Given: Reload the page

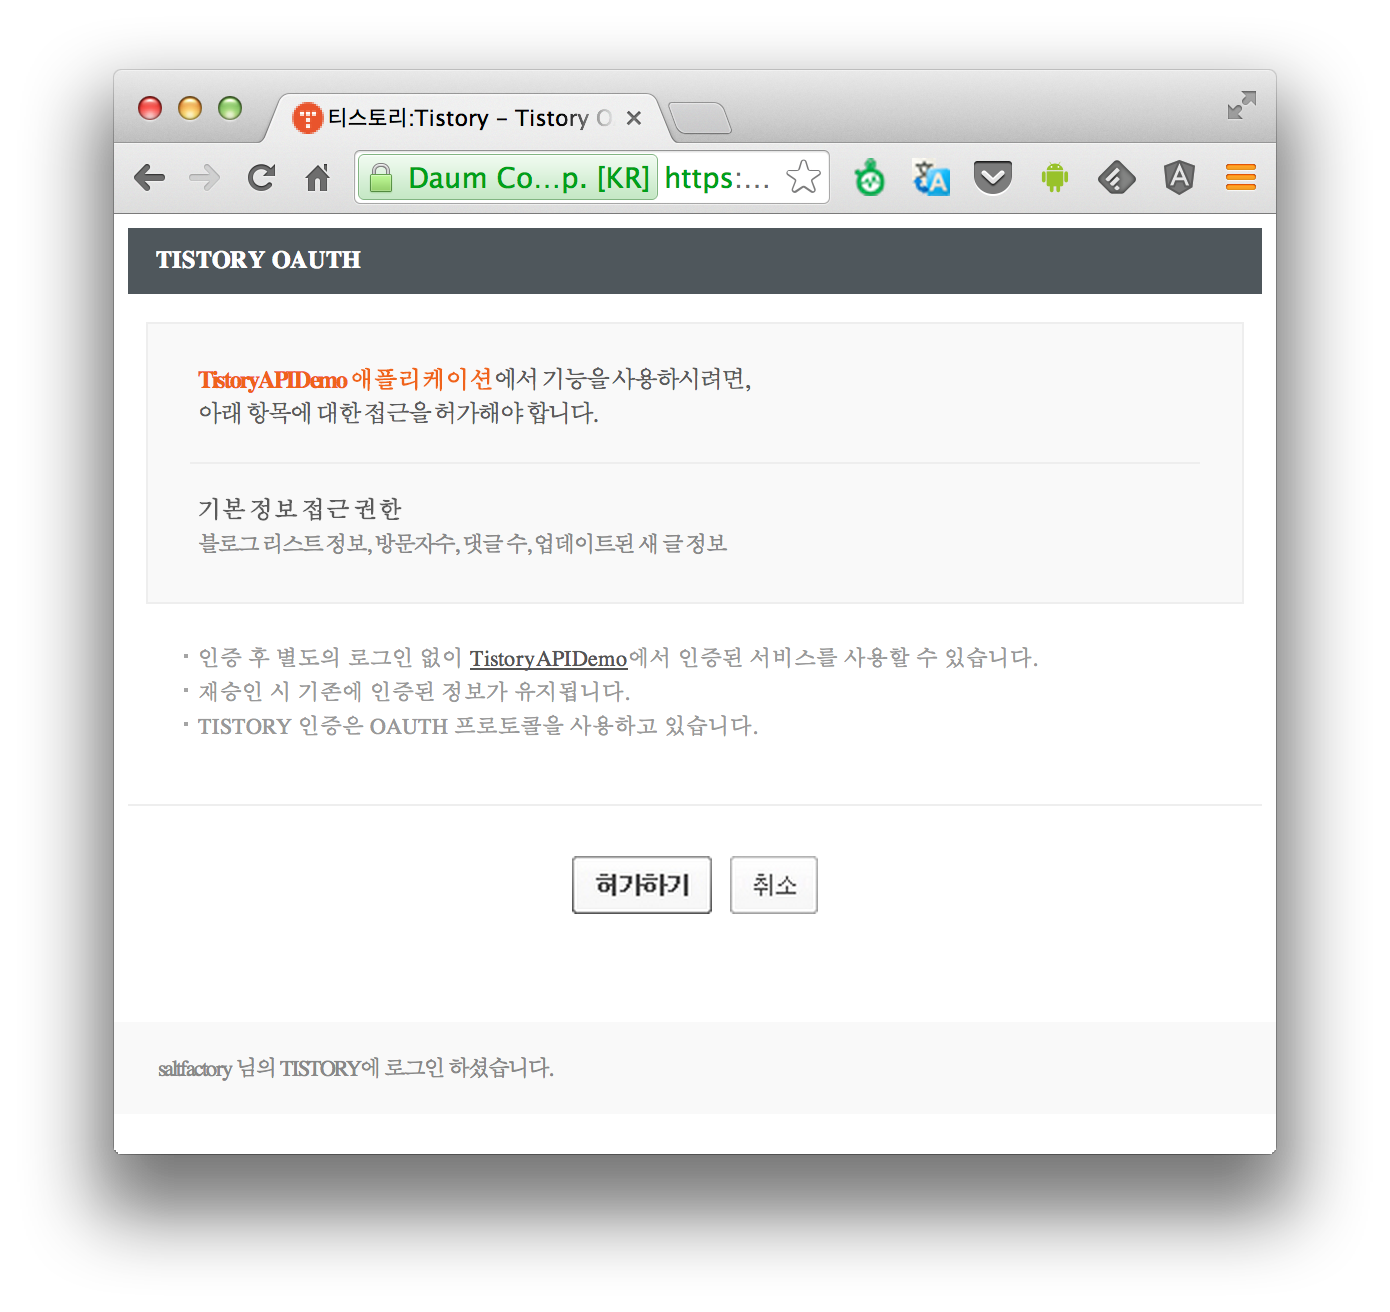Looking at the screenshot, I should [261, 178].
